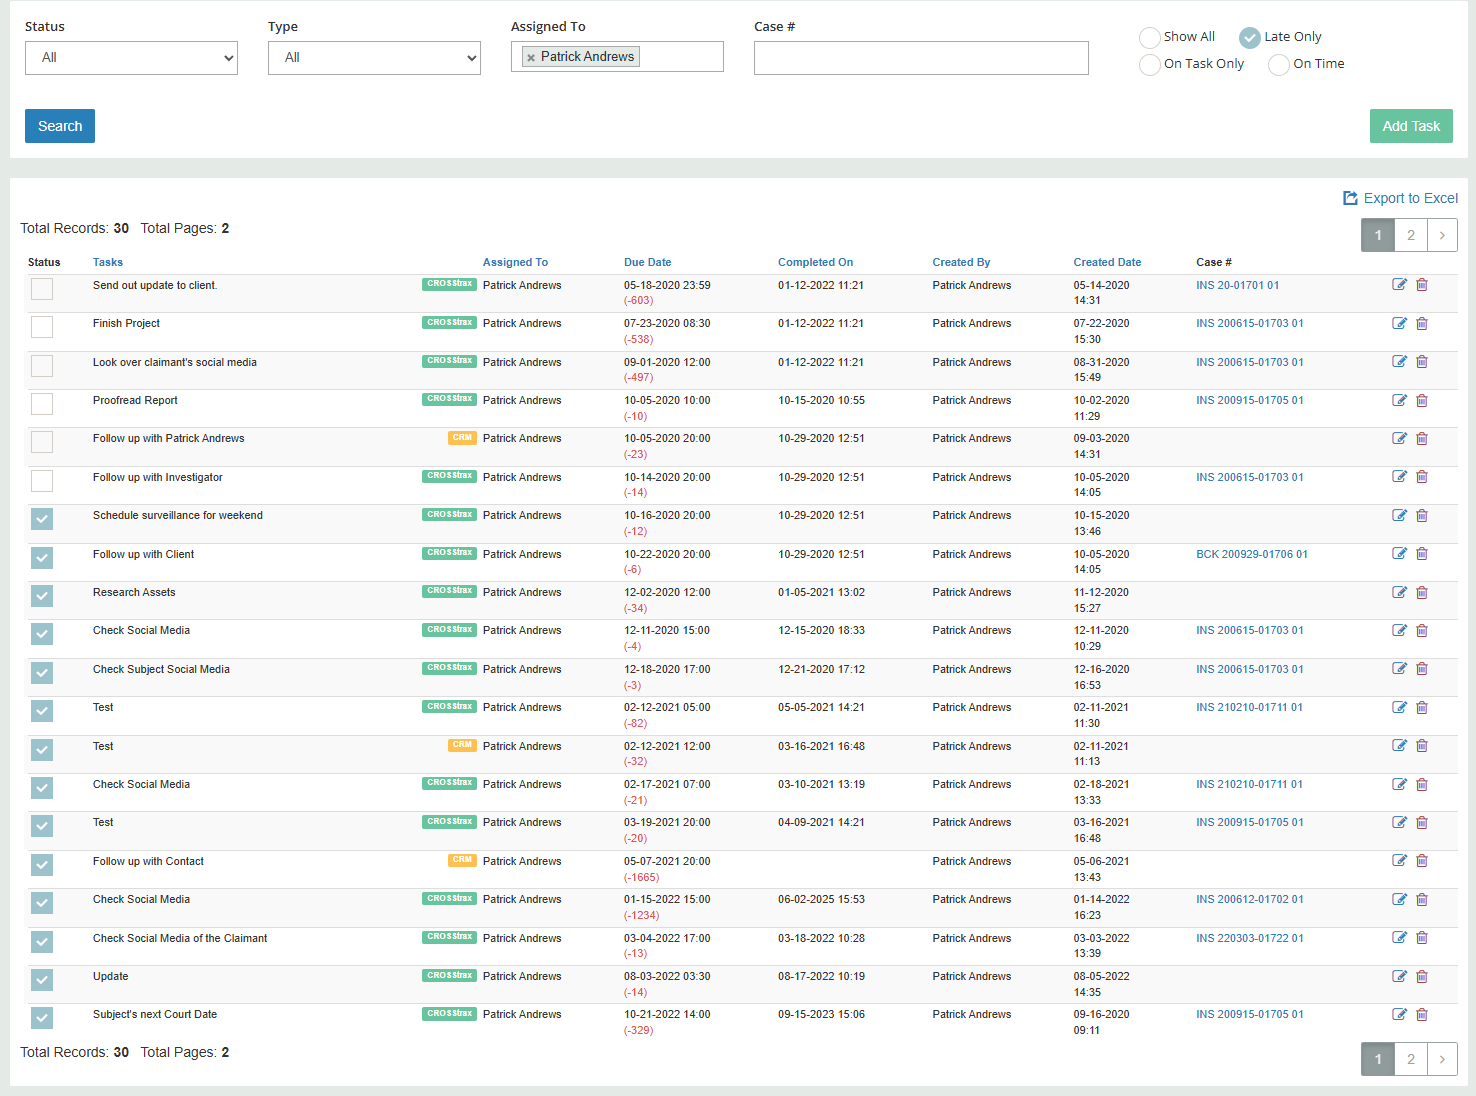Delete 'Follow up with Client' task
This screenshot has height=1096, width=1476.
[x=1422, y=554]
